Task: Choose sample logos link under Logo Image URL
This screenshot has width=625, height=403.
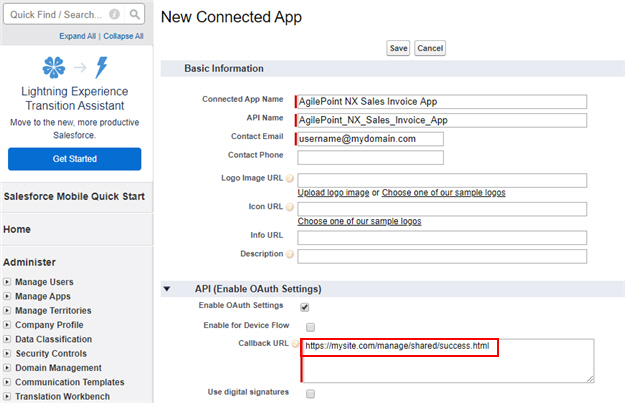Action: [444, 193]
